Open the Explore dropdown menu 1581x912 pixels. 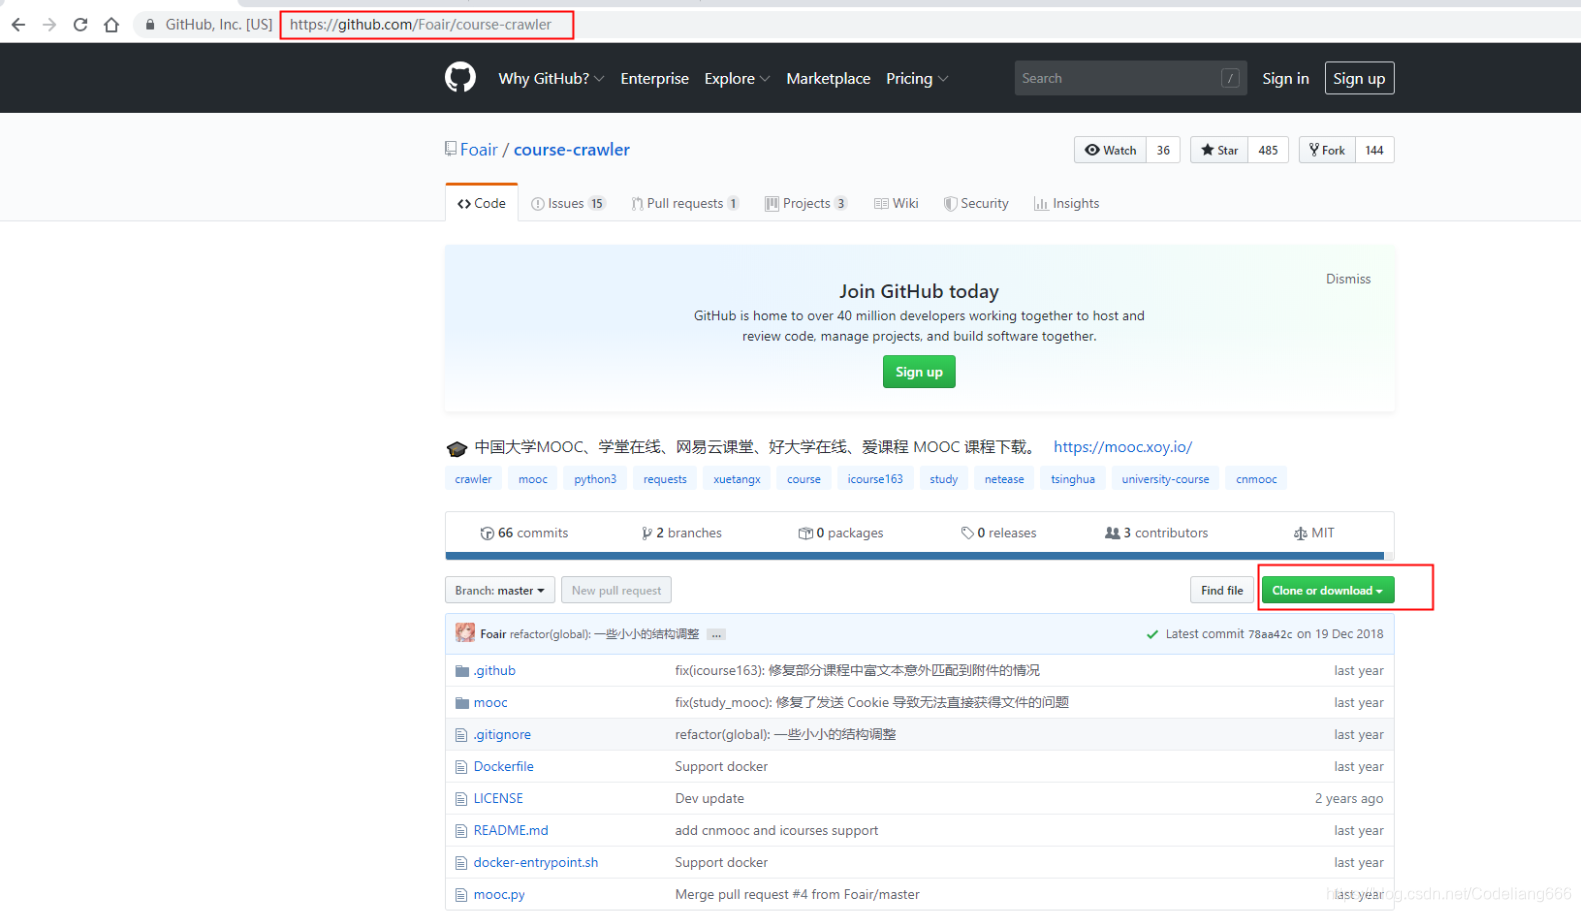737,78
